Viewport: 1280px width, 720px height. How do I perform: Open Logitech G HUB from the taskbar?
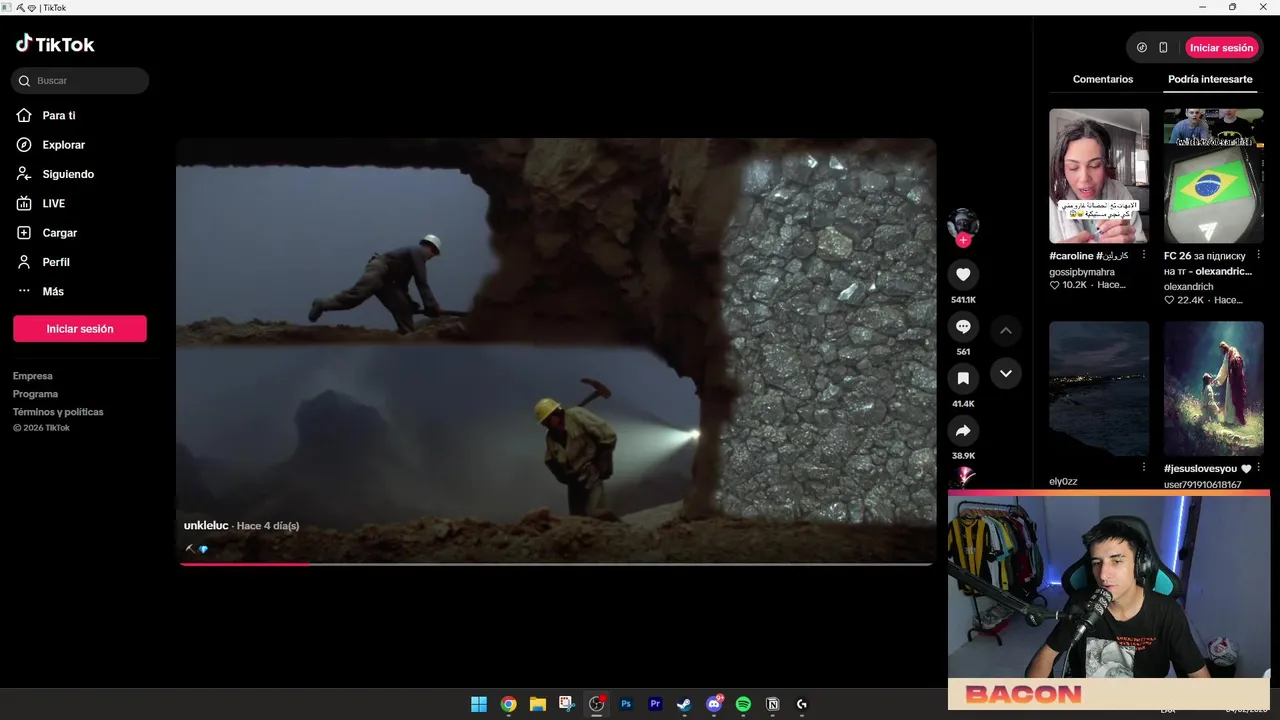[802, 704]
